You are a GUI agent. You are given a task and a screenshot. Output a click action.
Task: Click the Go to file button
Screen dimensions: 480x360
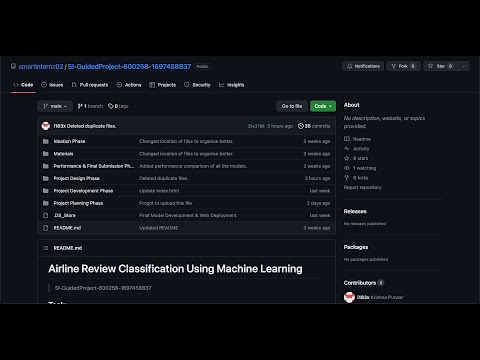[292, 106]
